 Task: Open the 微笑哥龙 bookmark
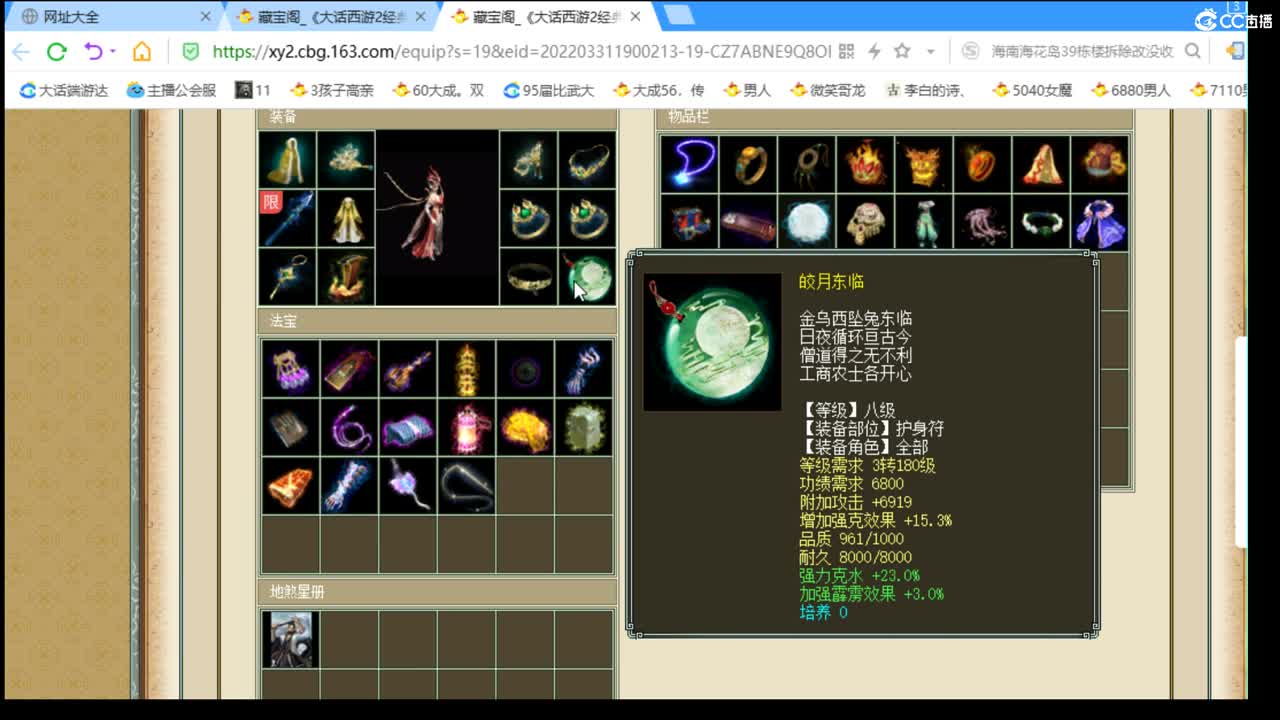click(828, 90)
